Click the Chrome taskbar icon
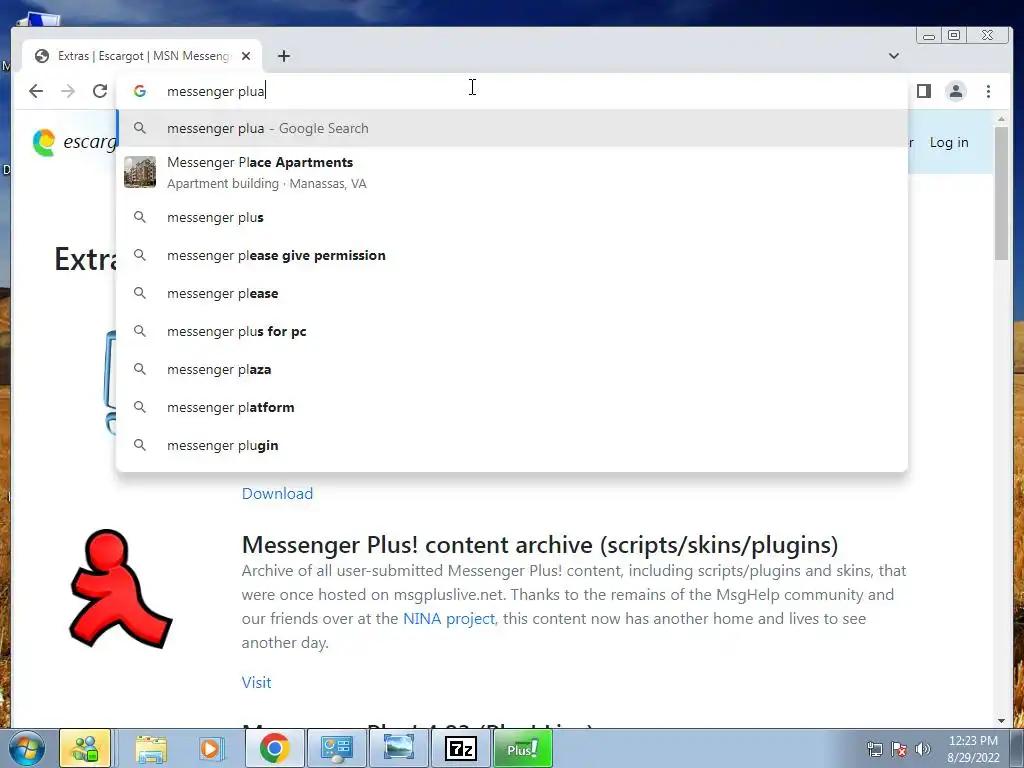 (274, 748)
